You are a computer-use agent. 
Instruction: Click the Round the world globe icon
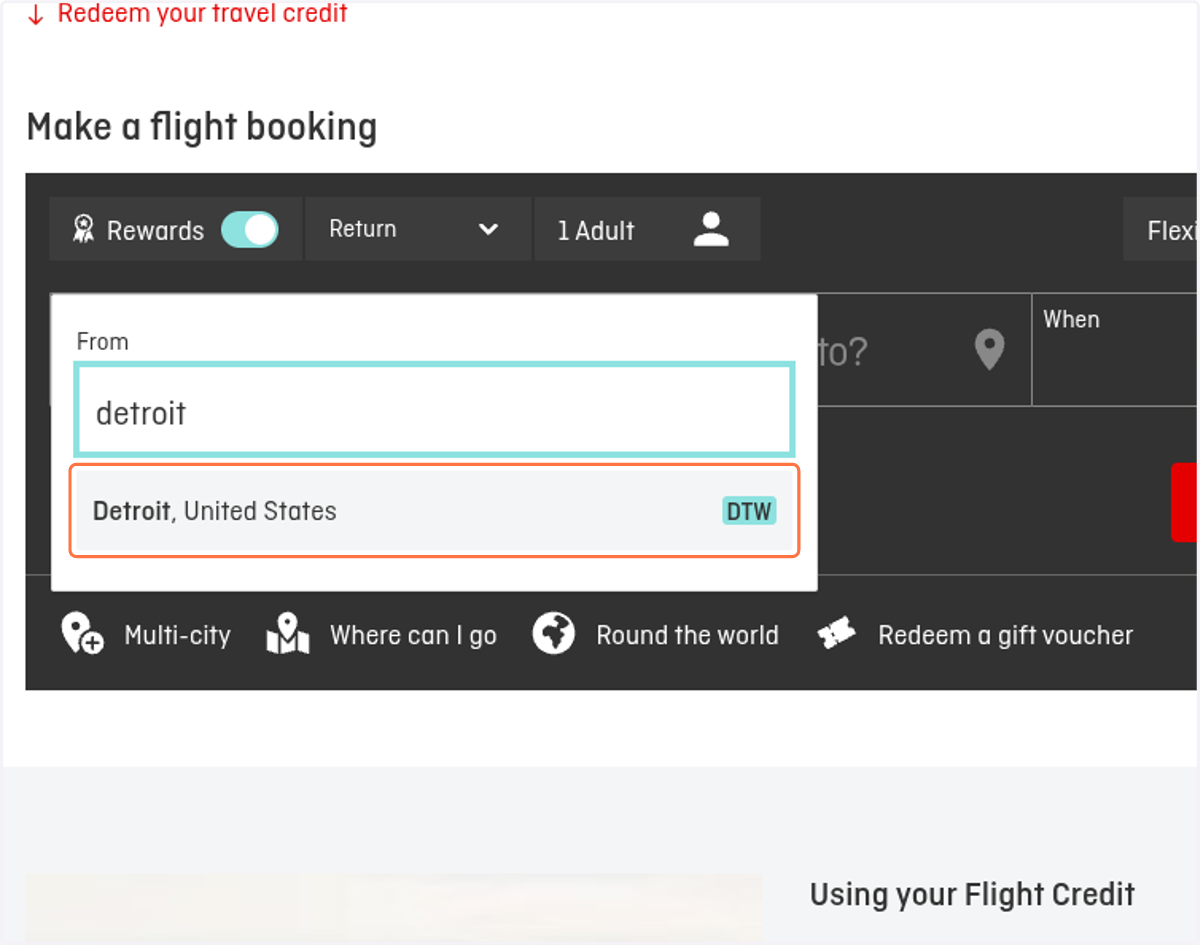click(x=553, y=634)
